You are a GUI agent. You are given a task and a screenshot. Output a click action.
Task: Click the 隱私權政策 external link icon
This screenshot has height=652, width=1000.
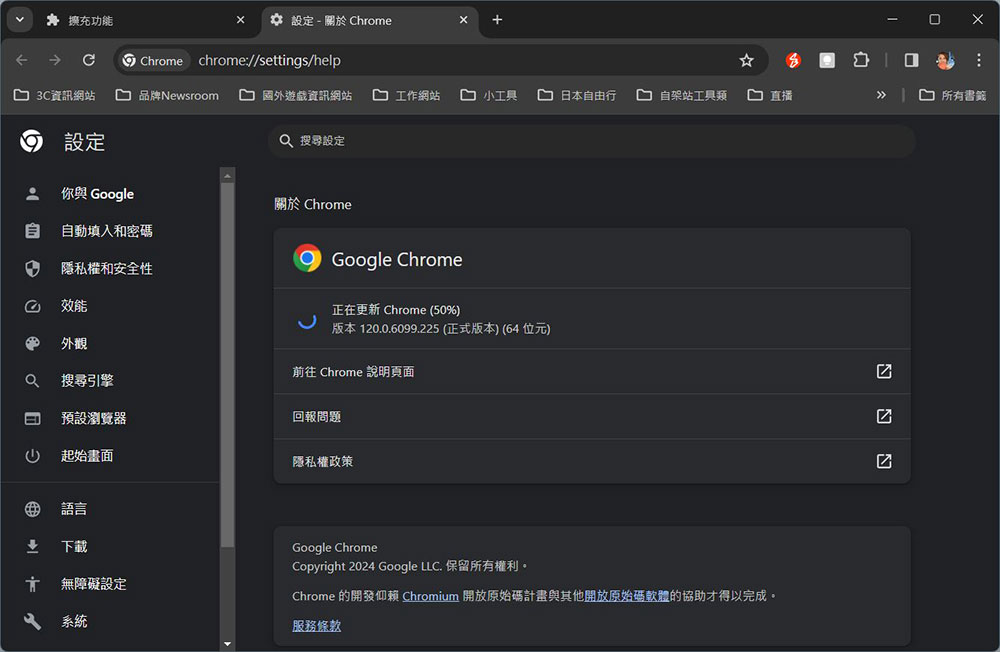(884, 461)
